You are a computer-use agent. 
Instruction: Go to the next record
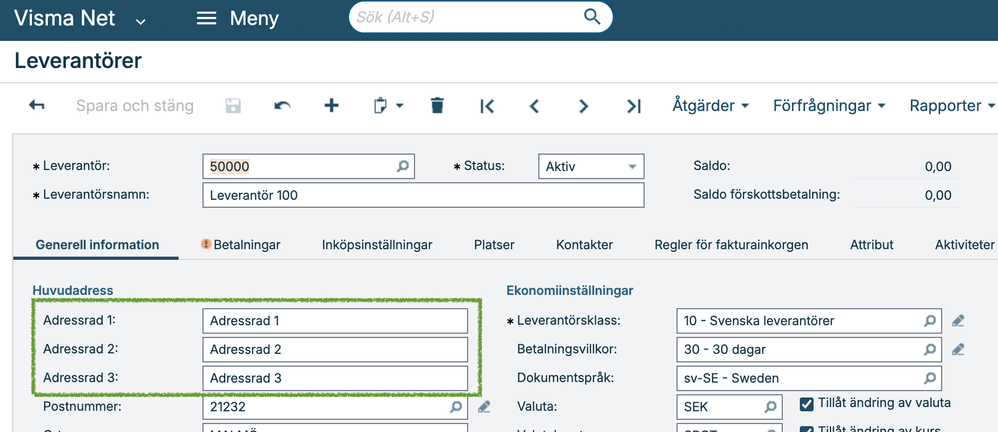coord(584,106)
